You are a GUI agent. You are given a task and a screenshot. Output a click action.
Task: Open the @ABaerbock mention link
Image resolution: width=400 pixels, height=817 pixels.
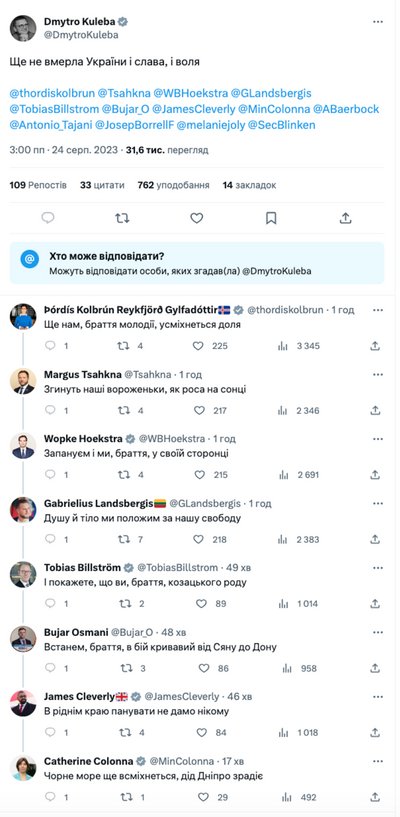346,109
